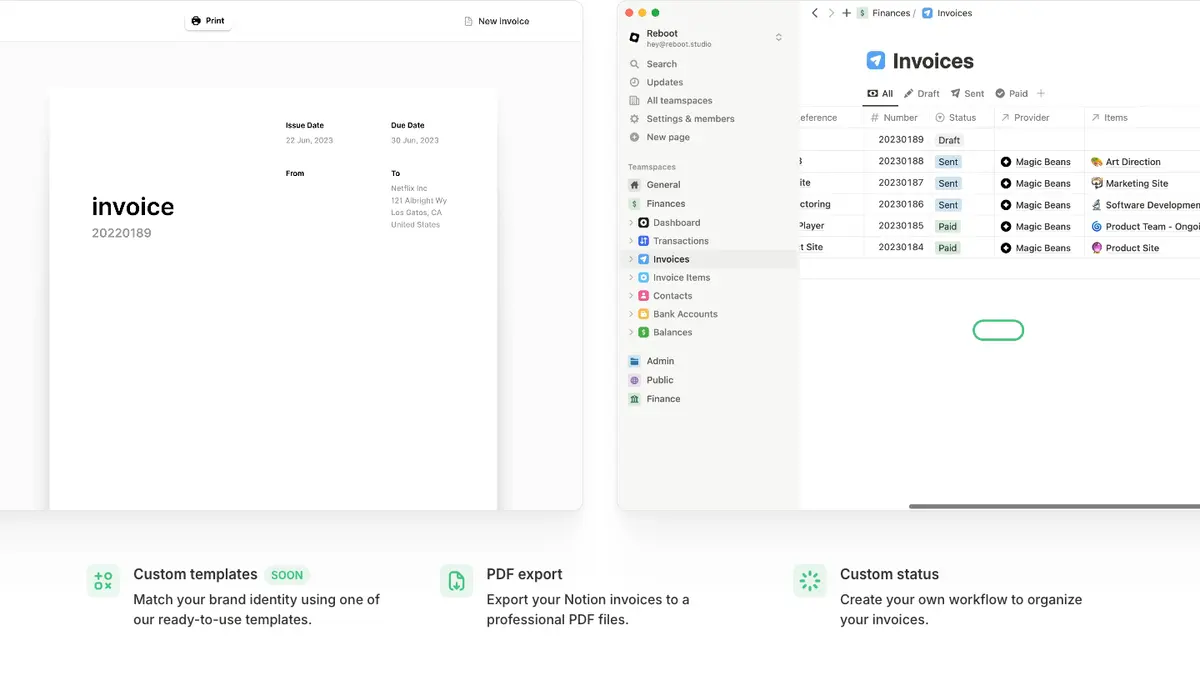
Task: Click the All teamspaces icon
Action: [x=634, y=100]
